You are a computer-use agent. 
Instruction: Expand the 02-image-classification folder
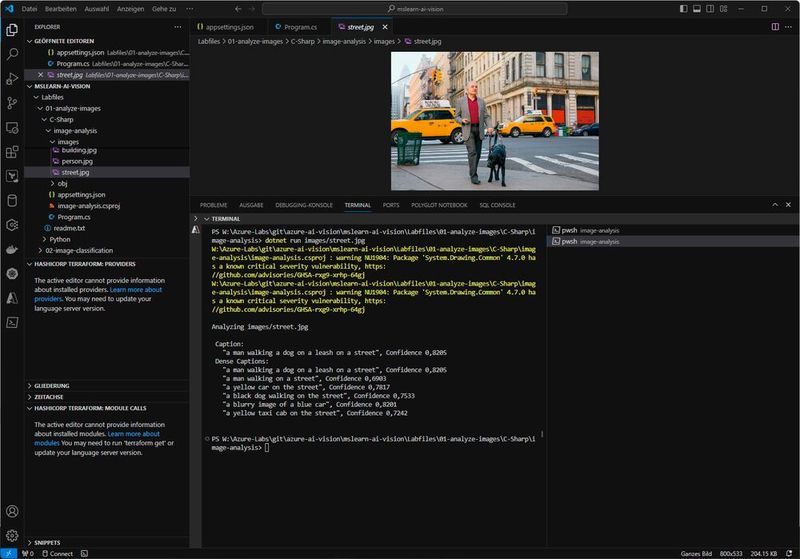tap(77, 251)
